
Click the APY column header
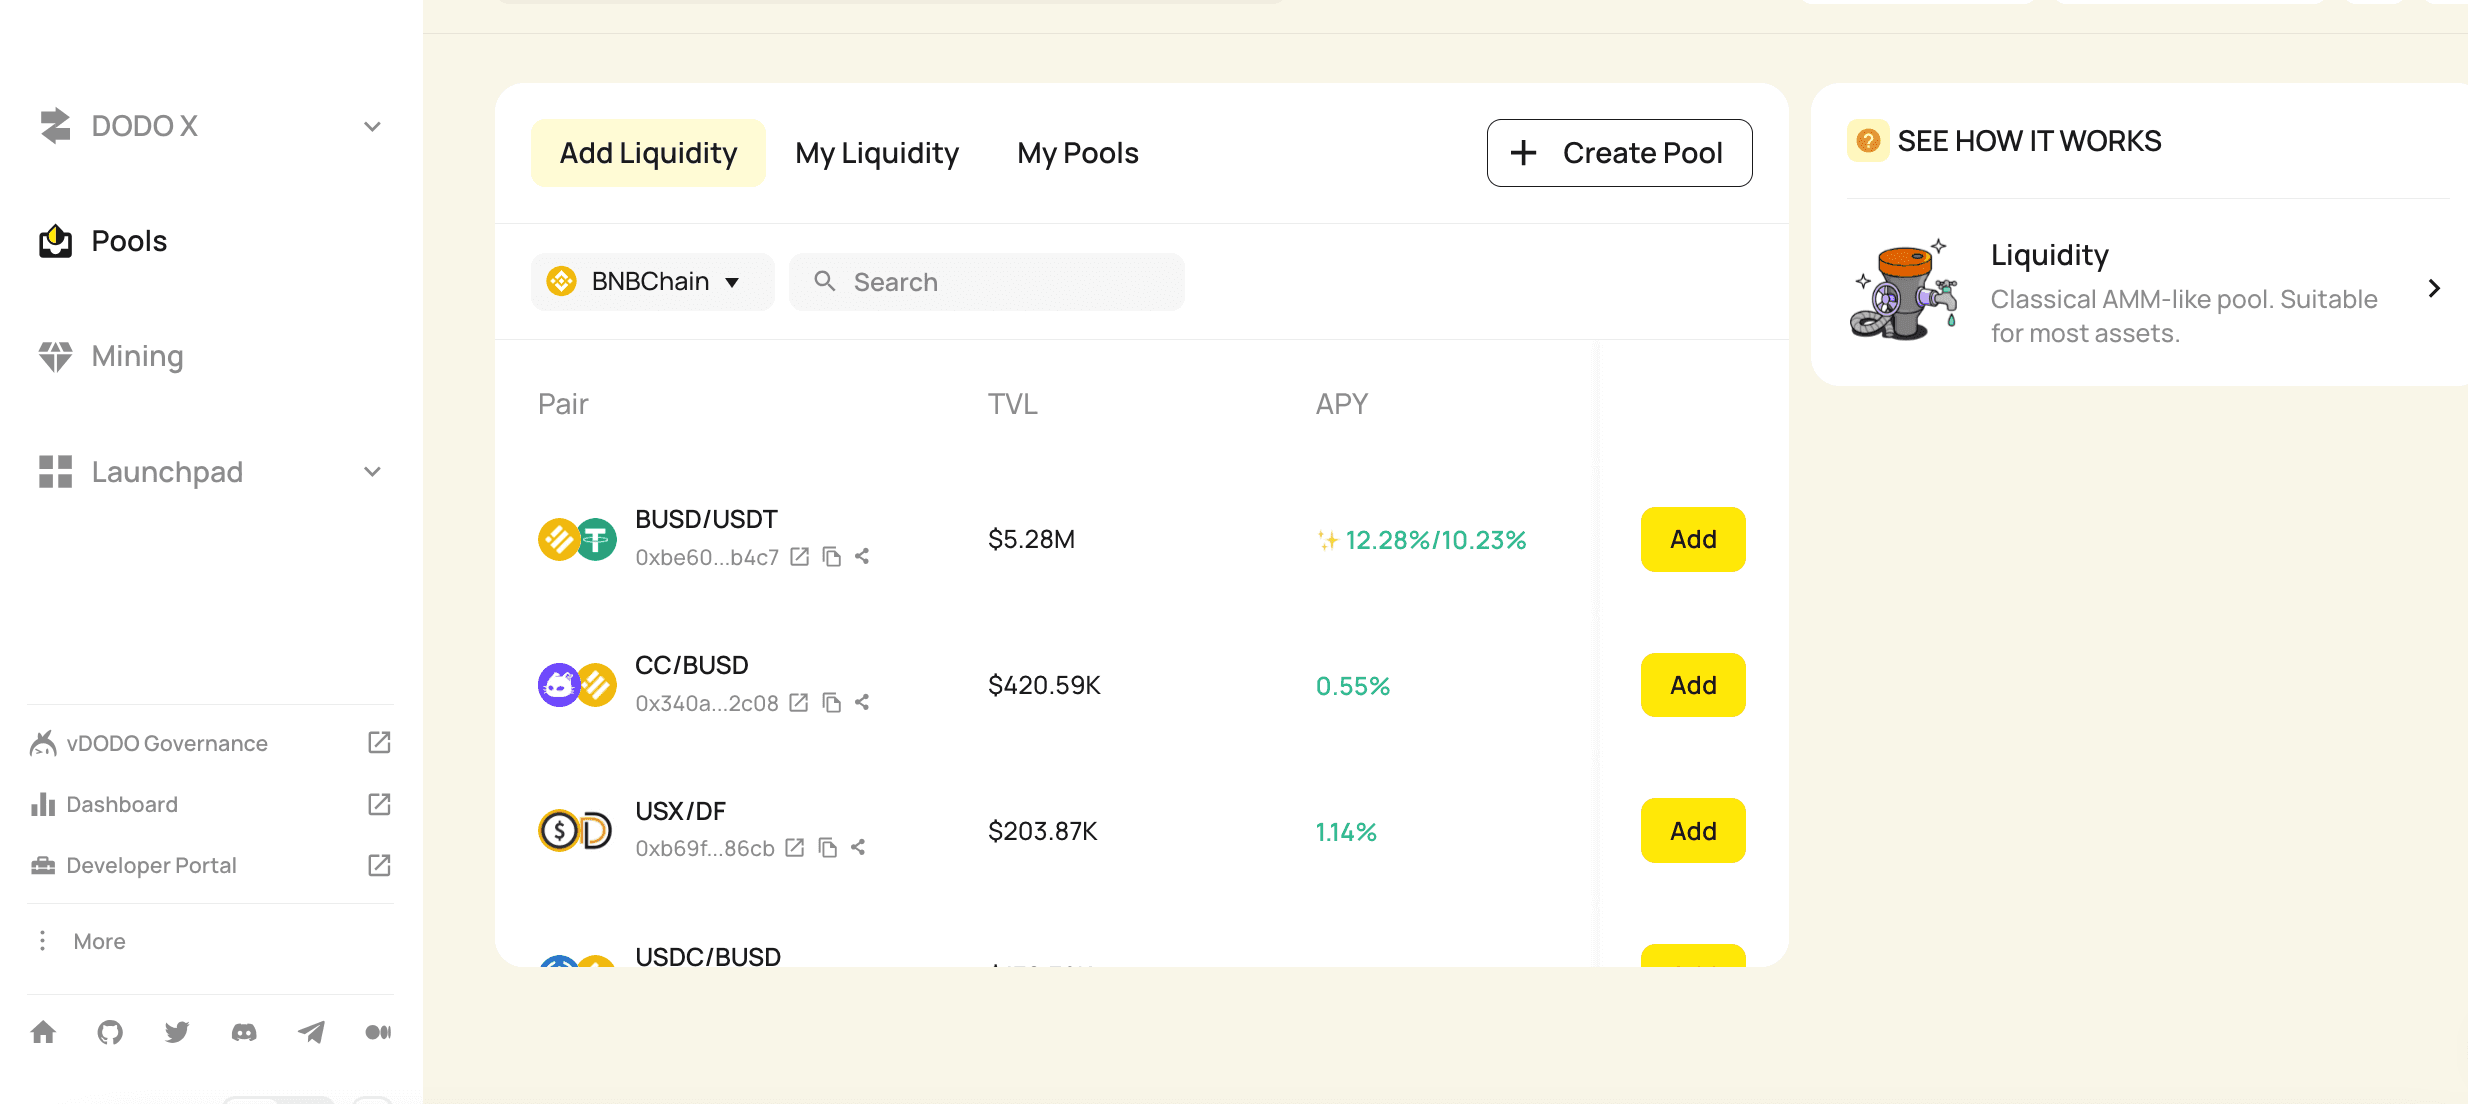coord(1341,404)
